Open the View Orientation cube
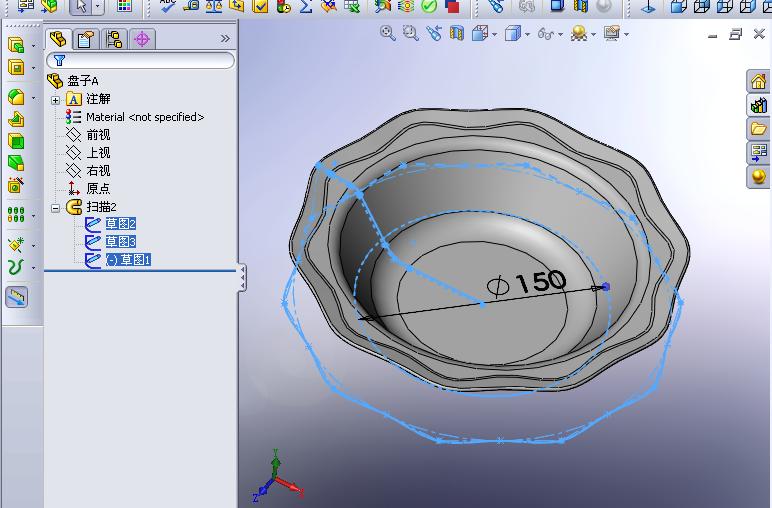 (480, 33)
